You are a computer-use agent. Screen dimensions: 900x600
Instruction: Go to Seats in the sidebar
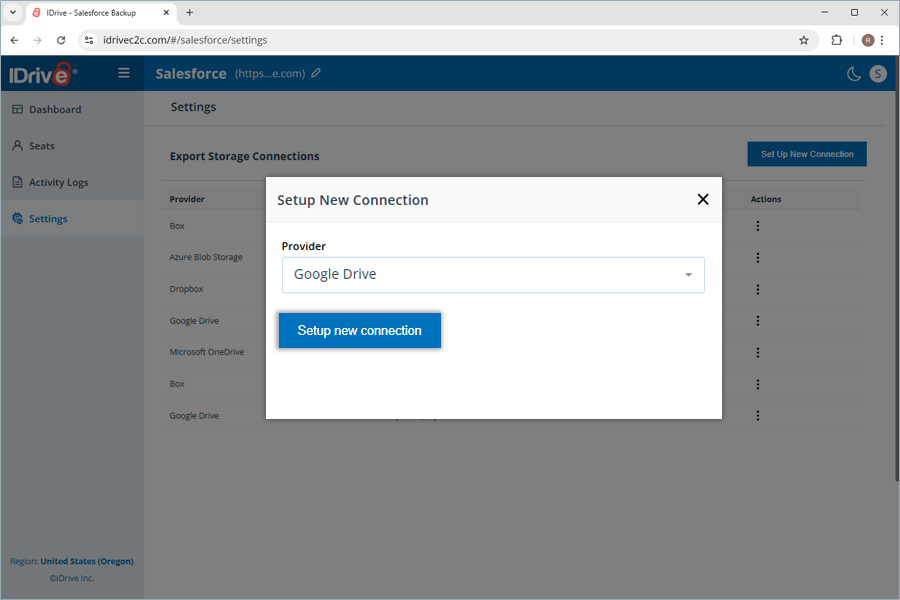point(42,146)
